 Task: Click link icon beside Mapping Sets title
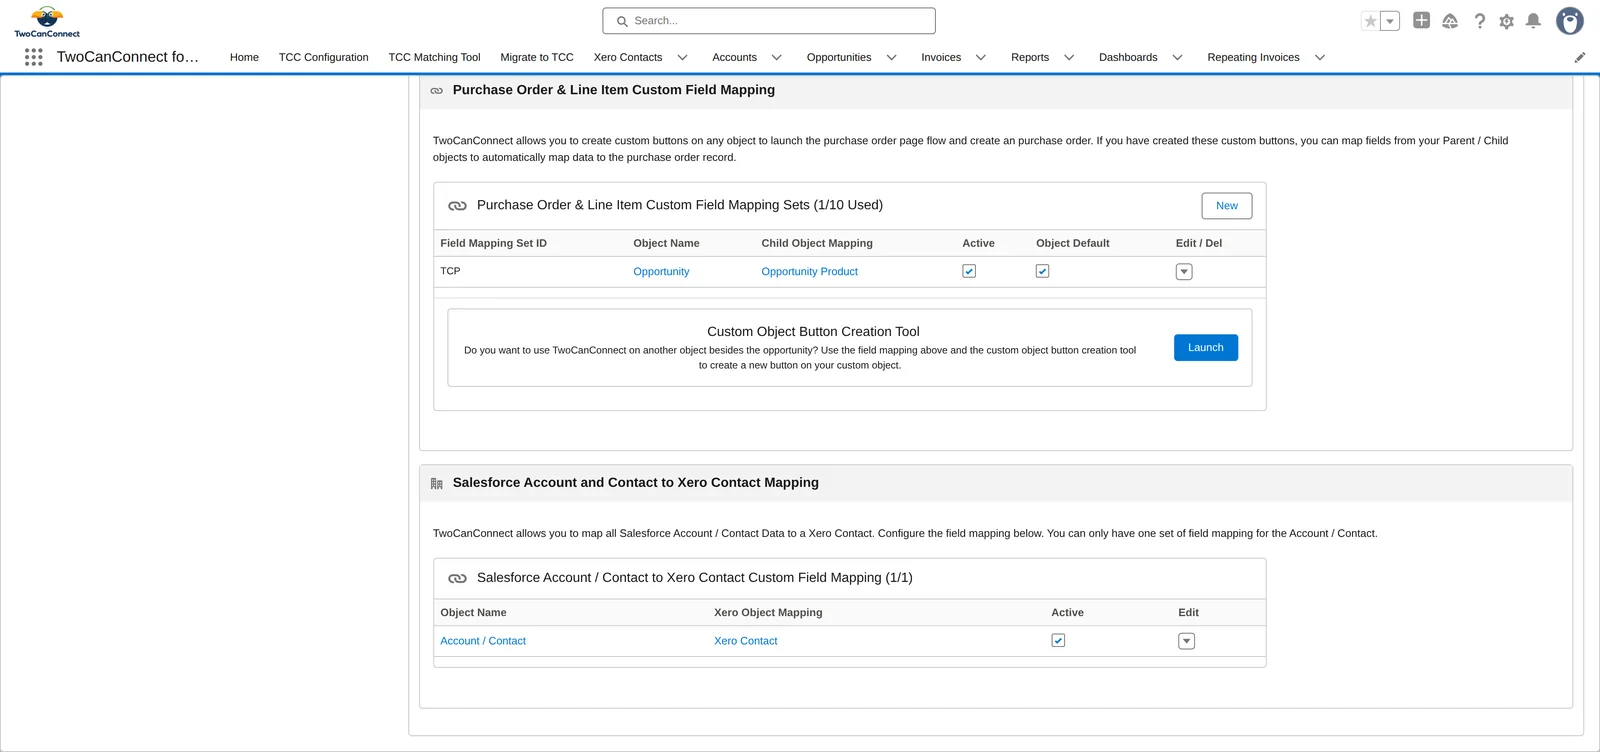click(457, 205)
